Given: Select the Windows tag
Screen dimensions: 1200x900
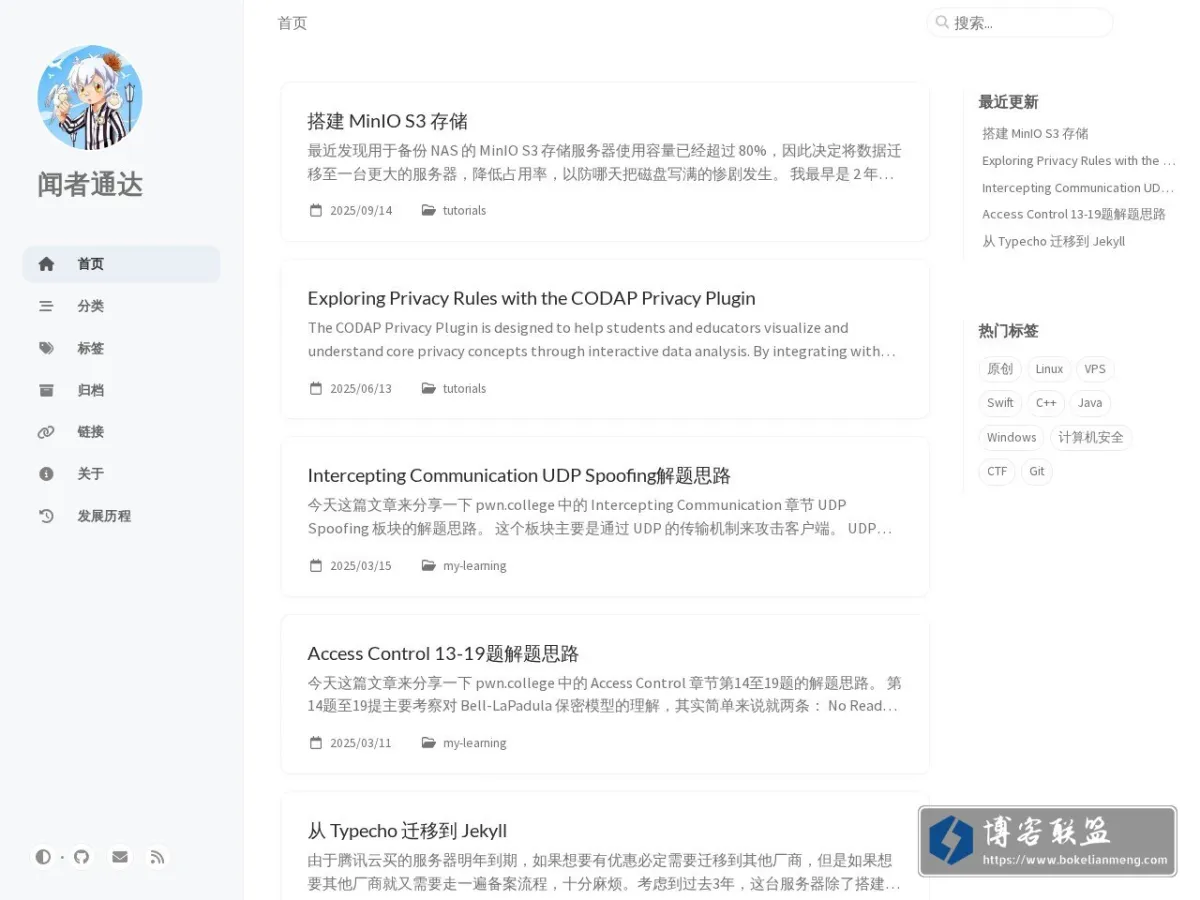Looking at the screenshot, I should click(x=1011, y=437).
